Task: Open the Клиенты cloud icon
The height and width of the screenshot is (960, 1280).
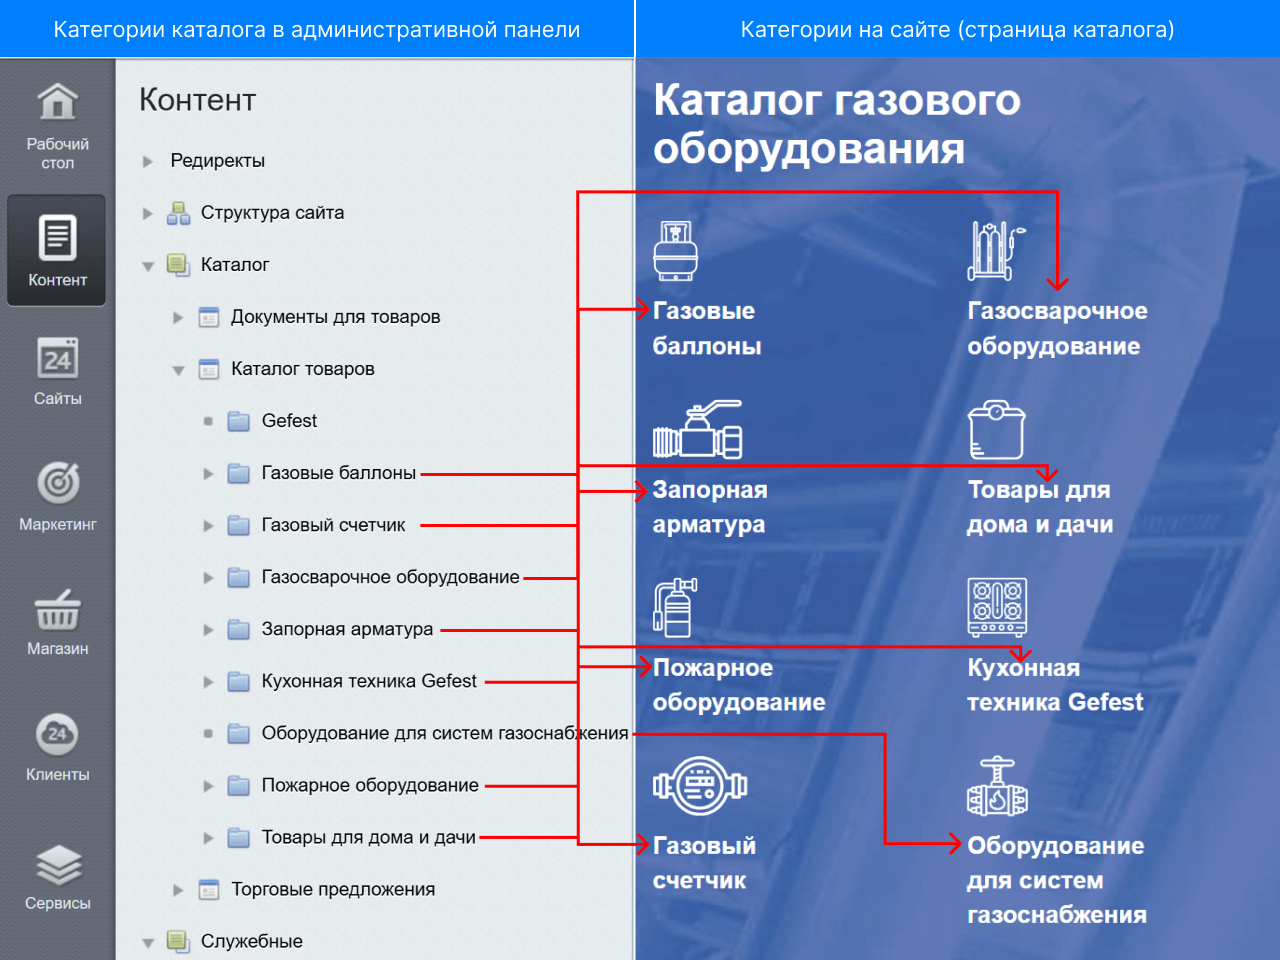Action: click(x=57, y=734)
